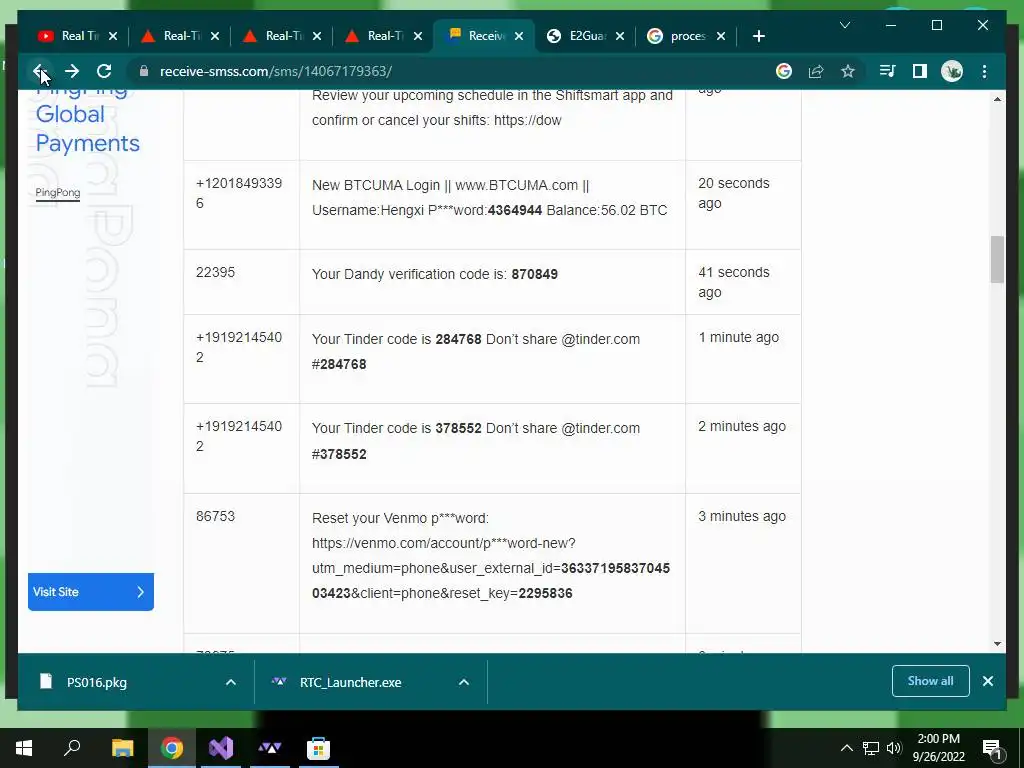Image resolution: width=1024 pixels, height=768 pixels.
Task: Click Tinder code 378552 message
Action: [476, 441]
